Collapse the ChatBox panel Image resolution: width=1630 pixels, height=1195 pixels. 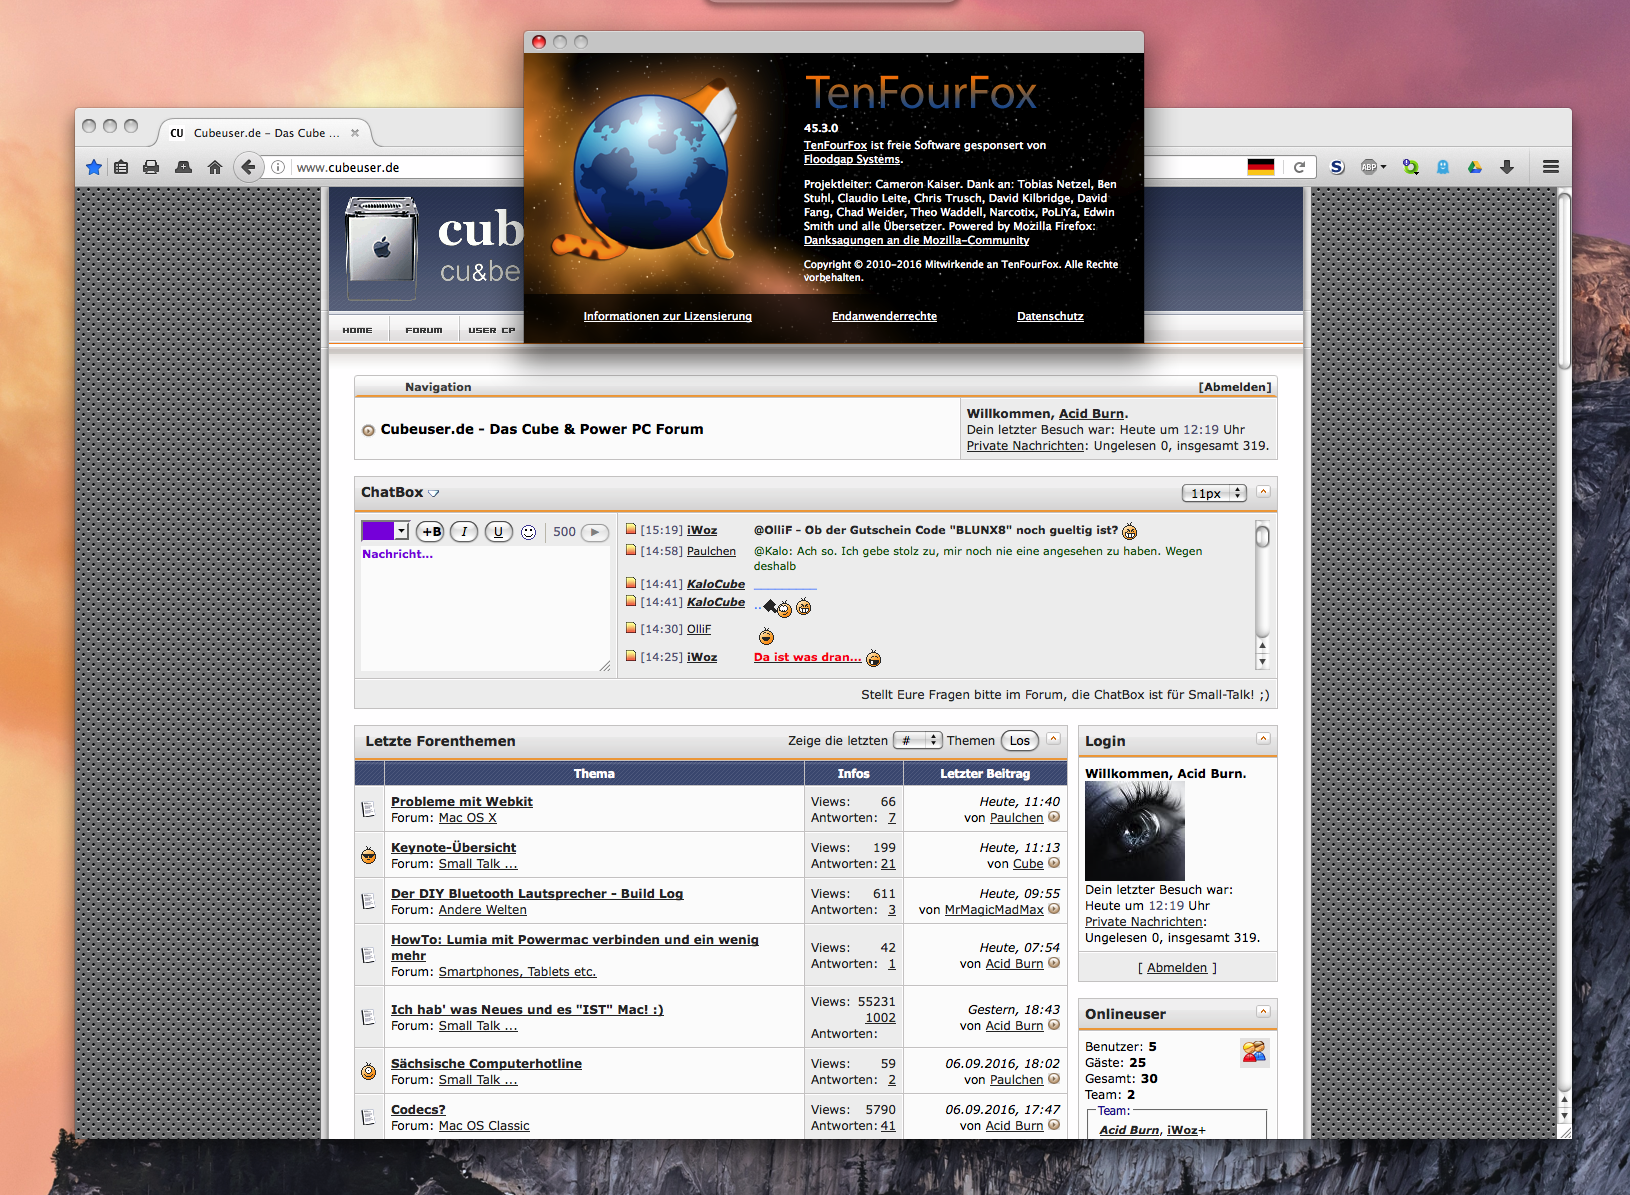1263,492
